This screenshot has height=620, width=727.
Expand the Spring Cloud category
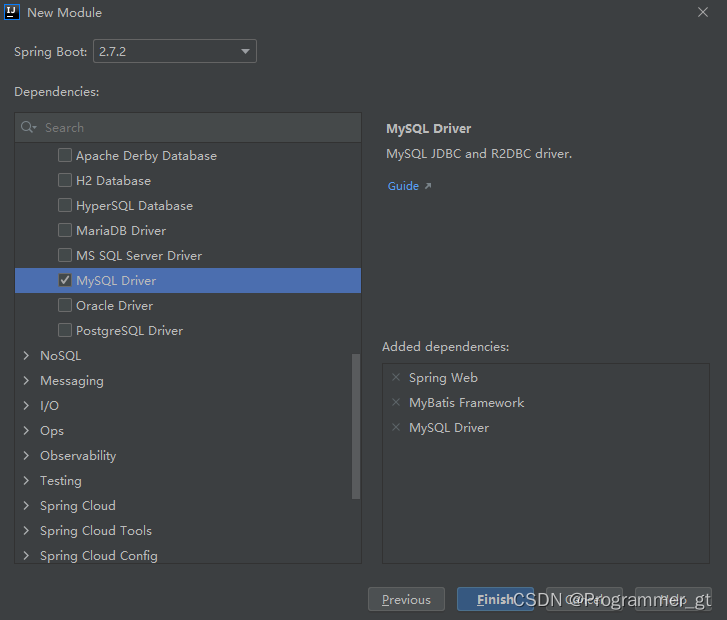click(26, 506)
